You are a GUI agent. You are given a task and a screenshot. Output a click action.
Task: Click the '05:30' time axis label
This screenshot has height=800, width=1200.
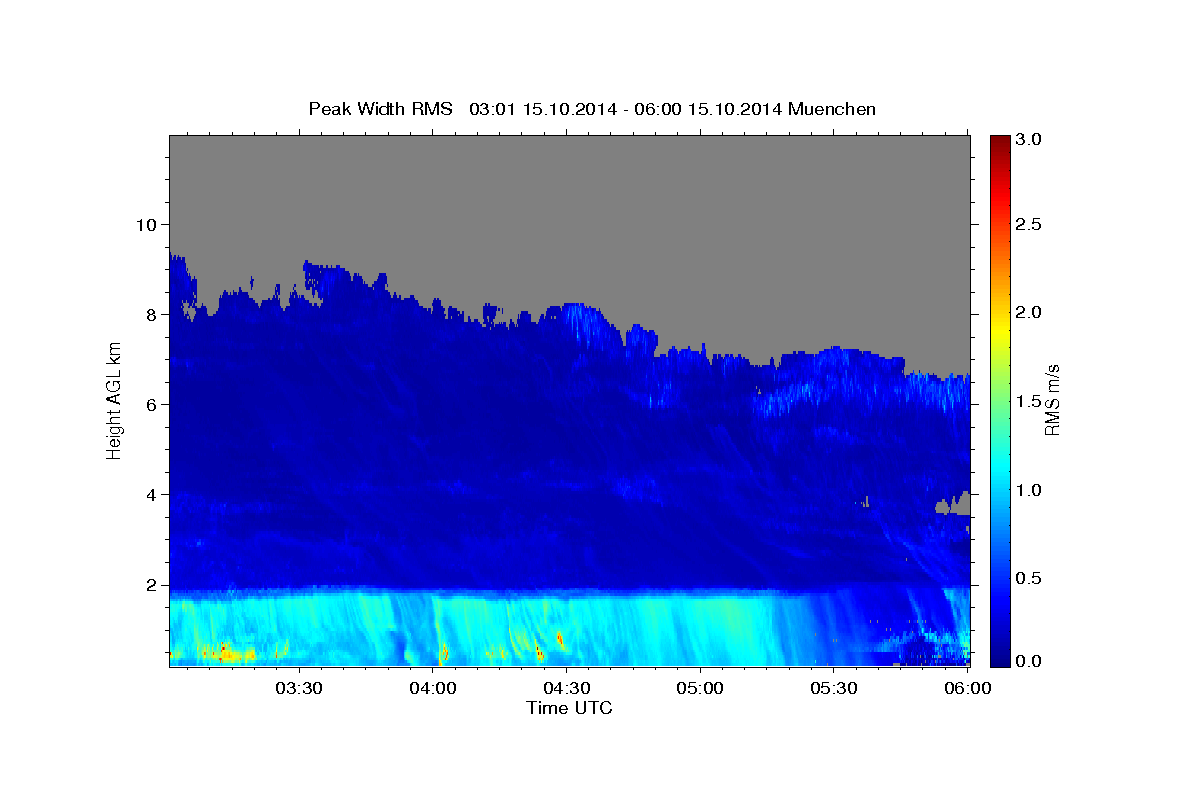(x=834, y=688)
